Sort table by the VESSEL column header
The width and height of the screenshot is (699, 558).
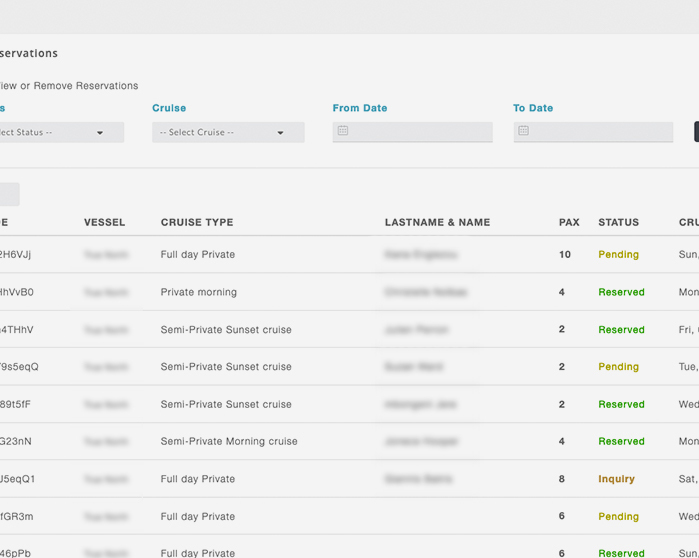point(104,222)
